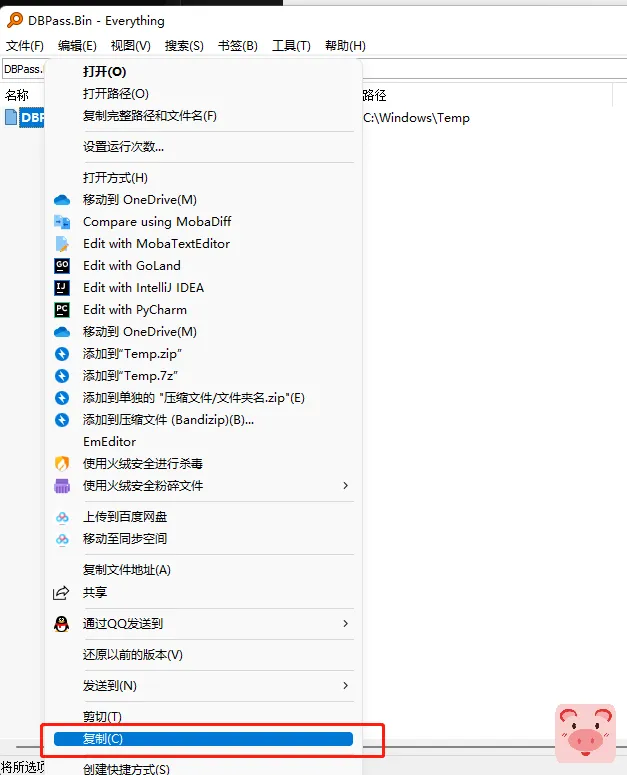
Task: Select Edit with IntelliJ IDEA
Action: [143, 288]
